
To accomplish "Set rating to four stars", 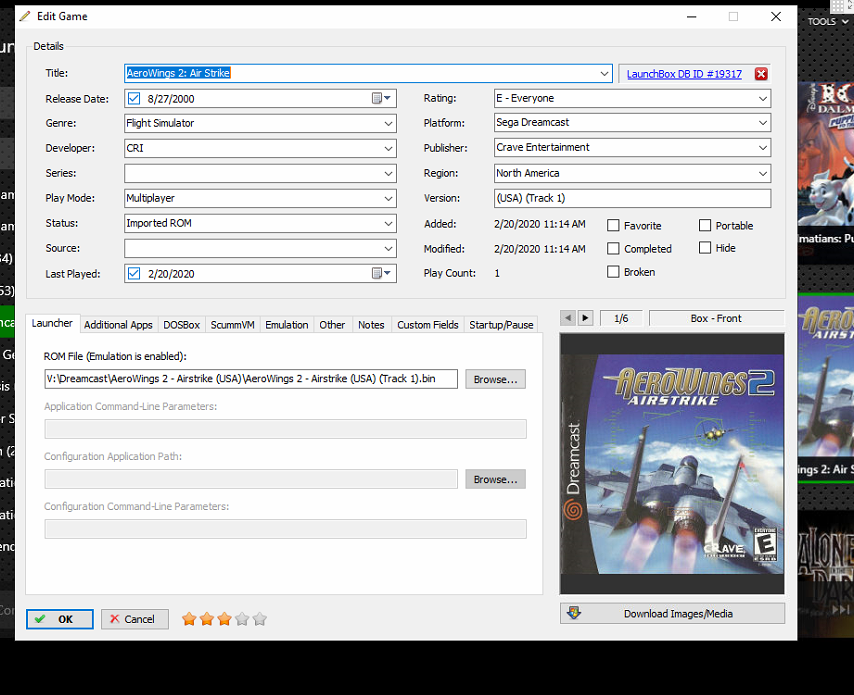I will point(242,619).
